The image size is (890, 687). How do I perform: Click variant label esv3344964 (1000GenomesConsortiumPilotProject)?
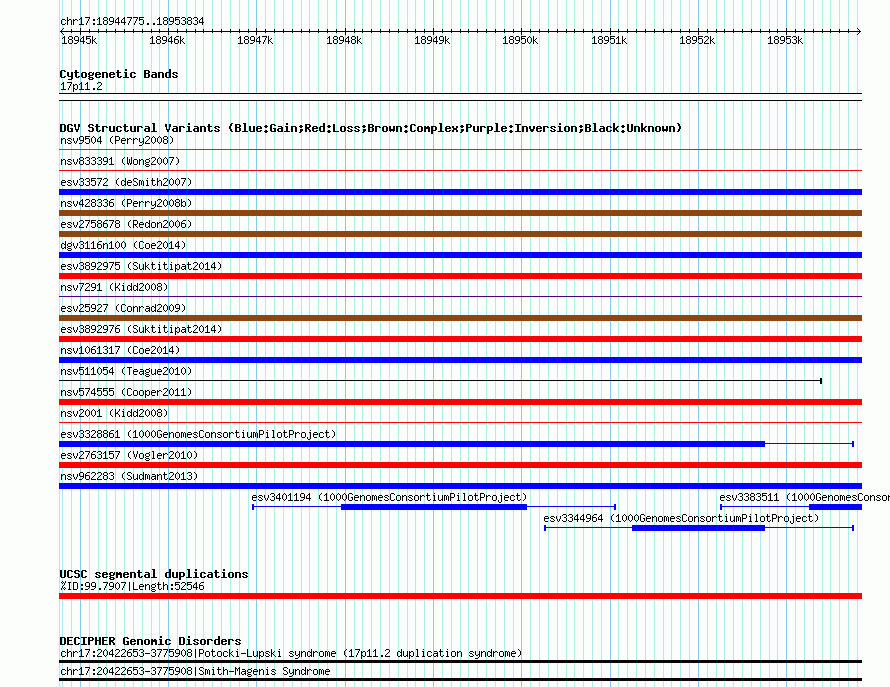tap(681, 518)
